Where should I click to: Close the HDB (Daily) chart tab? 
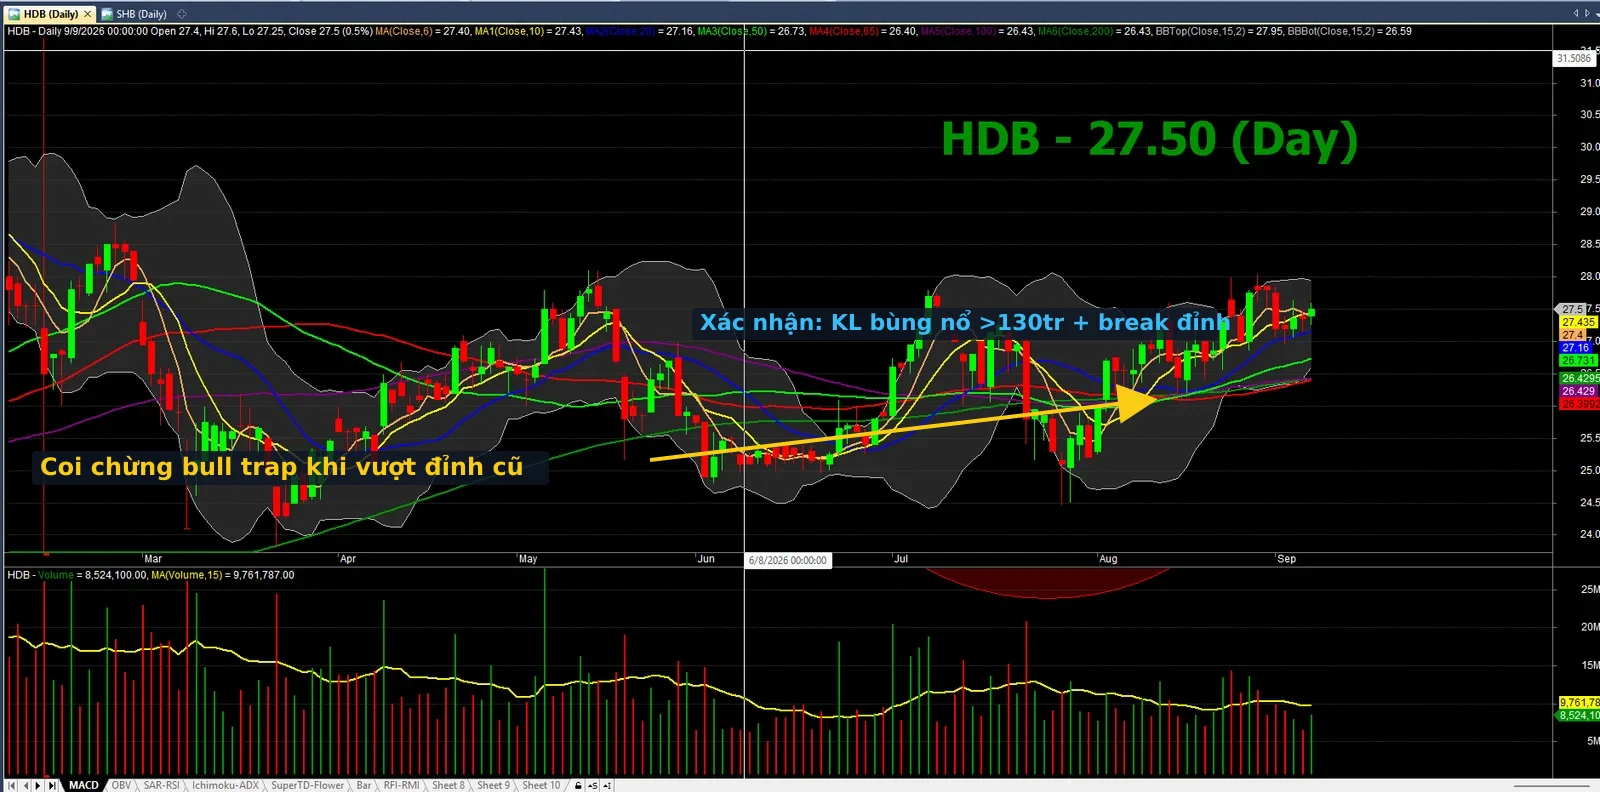pyautogui.click(x=88, y=14)
